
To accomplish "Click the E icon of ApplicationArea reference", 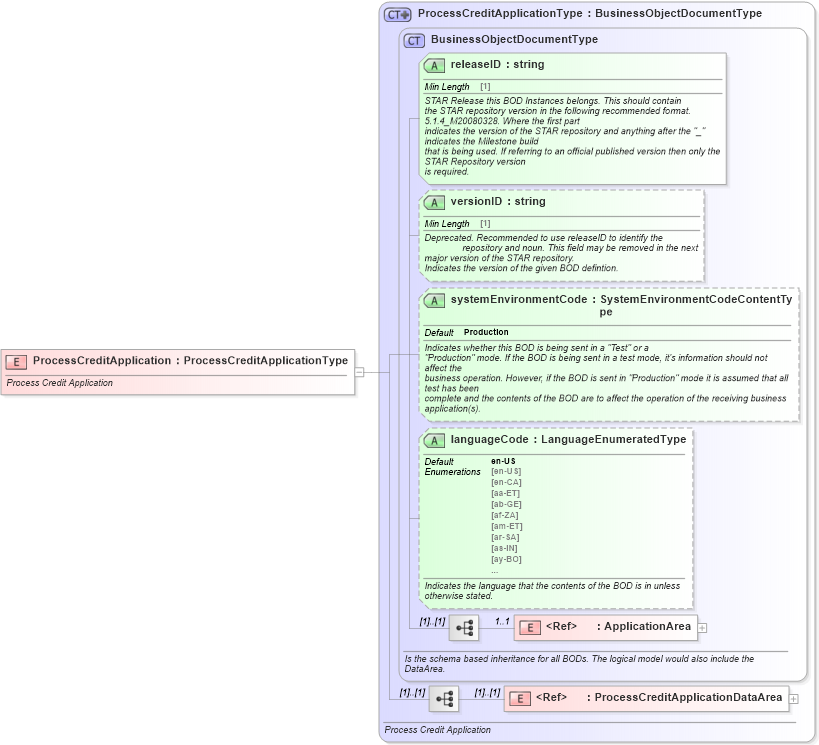I will tap(528, 627).
